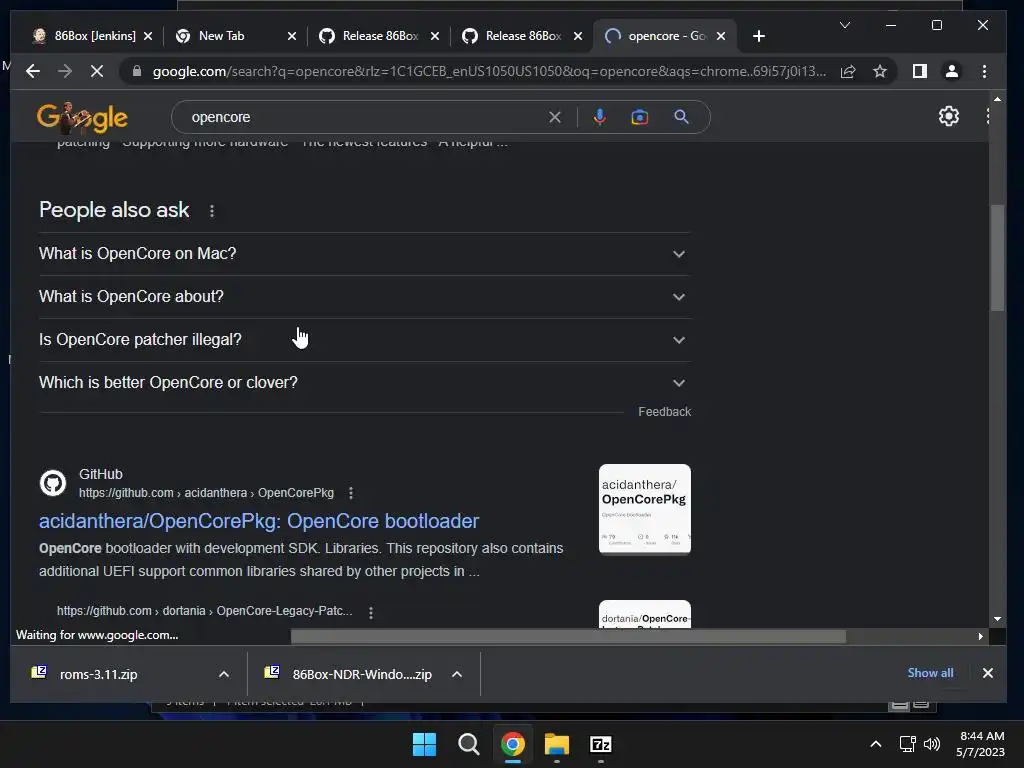Open a new browser tab
Screen dimensions: 1024x768
(758, 36)
